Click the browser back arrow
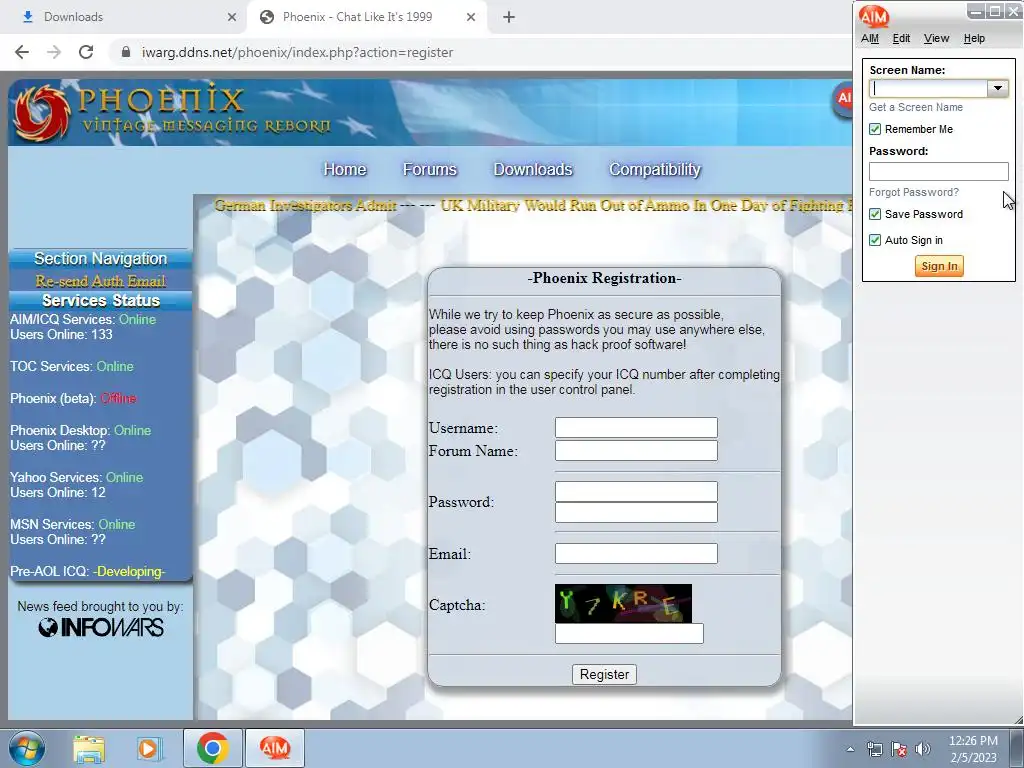The width and height of the screenshot is (1024, 768). pyautogui.click(x=22, y=52)
